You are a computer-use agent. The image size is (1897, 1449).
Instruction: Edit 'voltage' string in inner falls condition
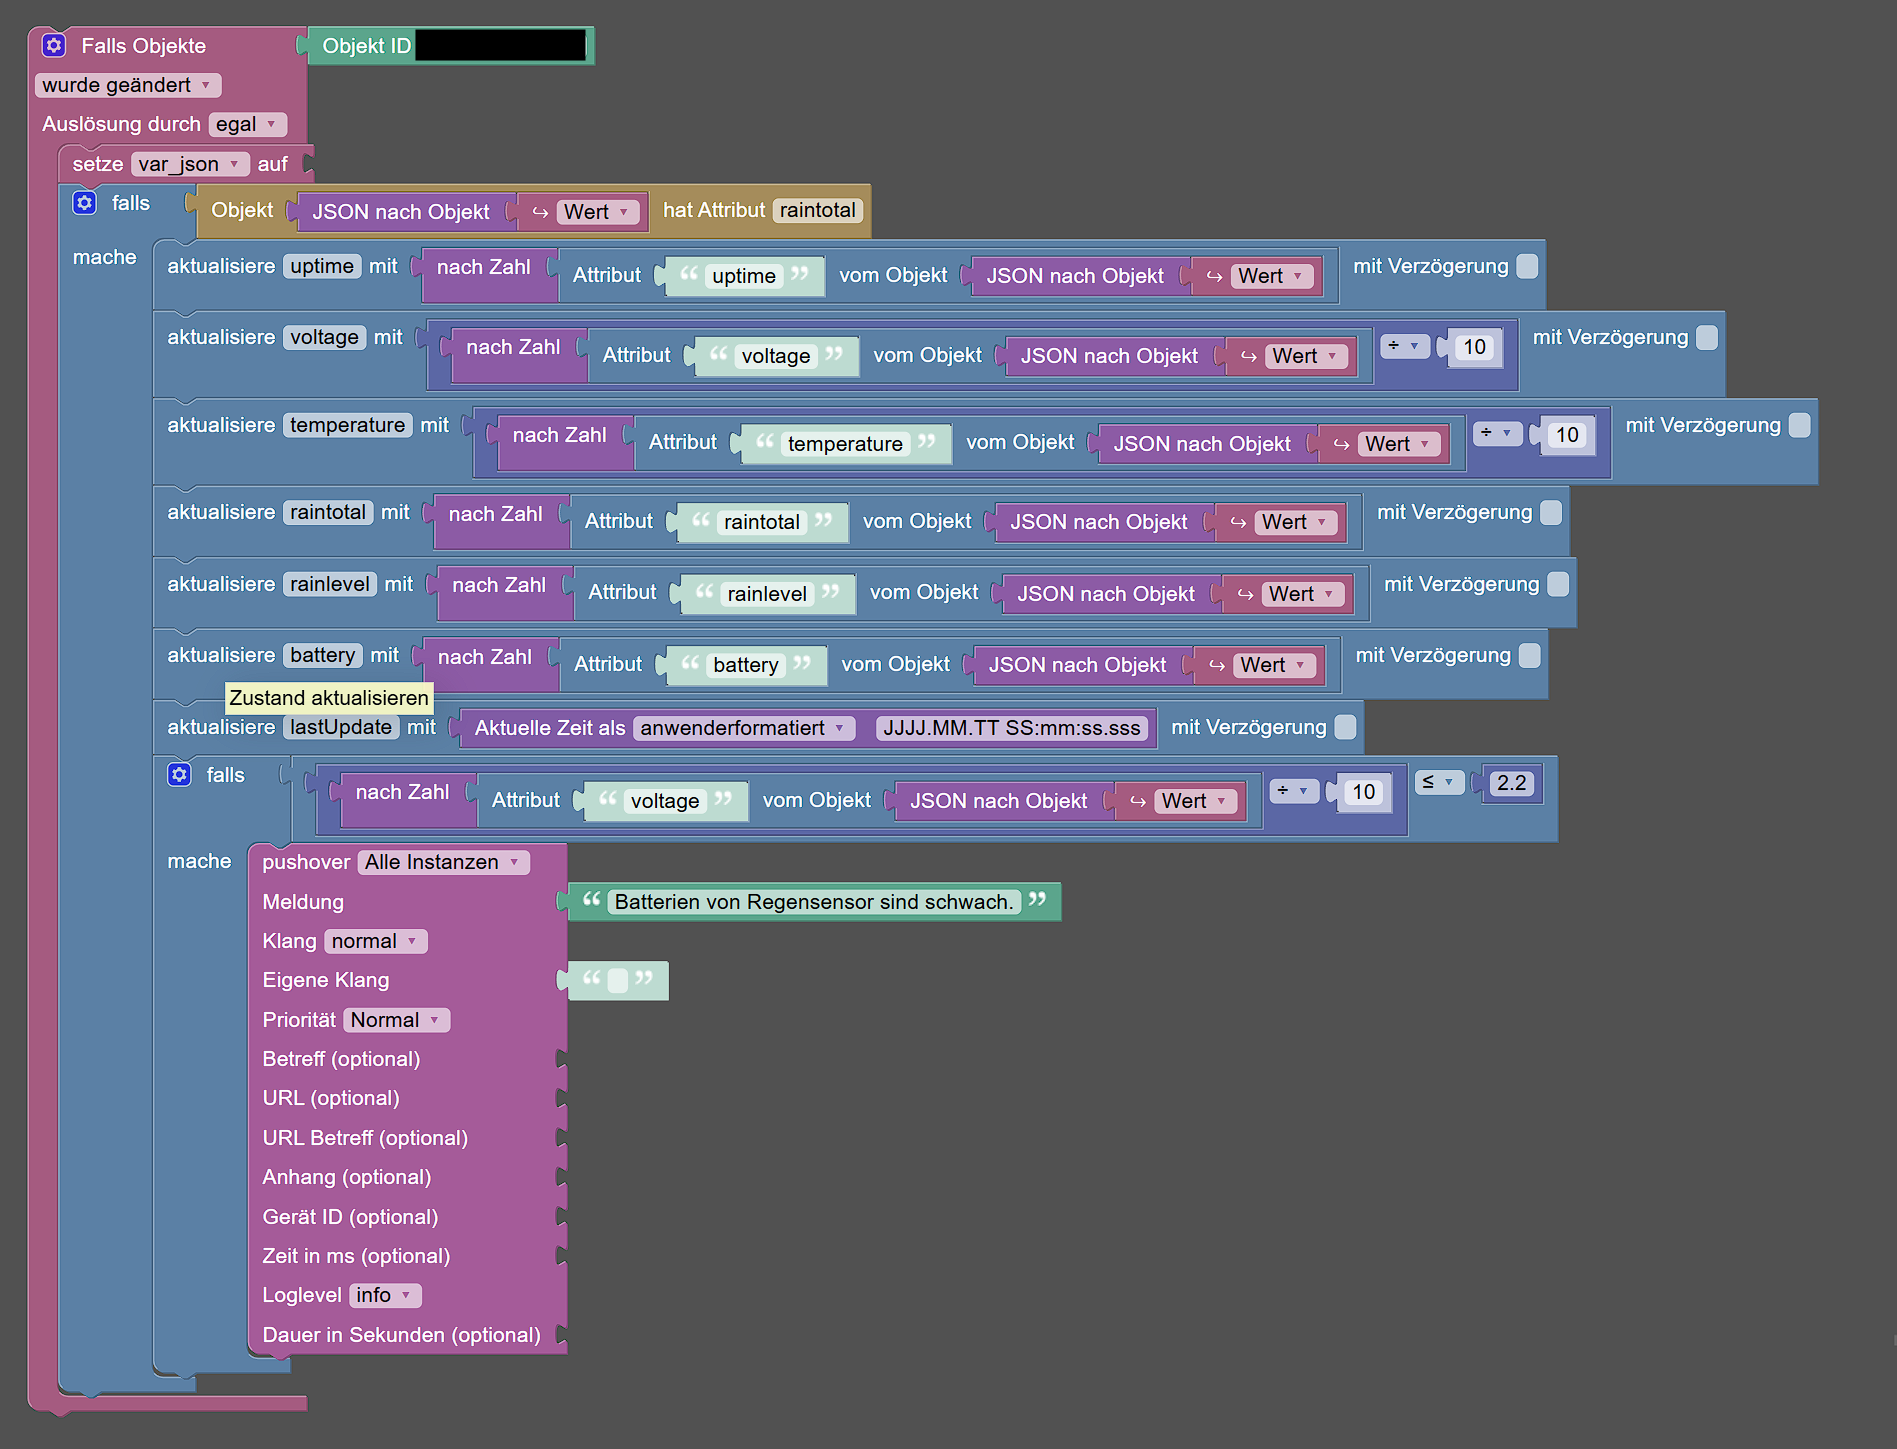(x=665, y=801)
